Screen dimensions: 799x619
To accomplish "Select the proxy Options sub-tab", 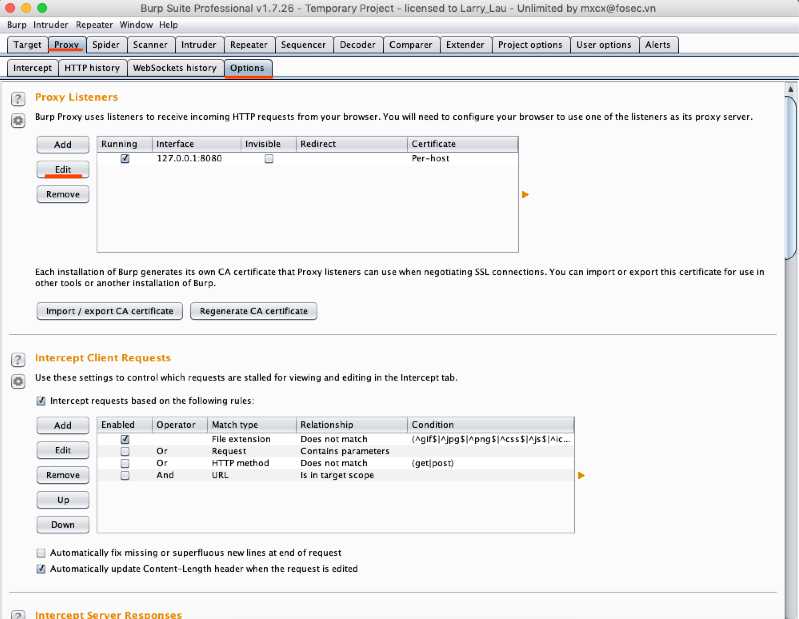I will [247, 68].
